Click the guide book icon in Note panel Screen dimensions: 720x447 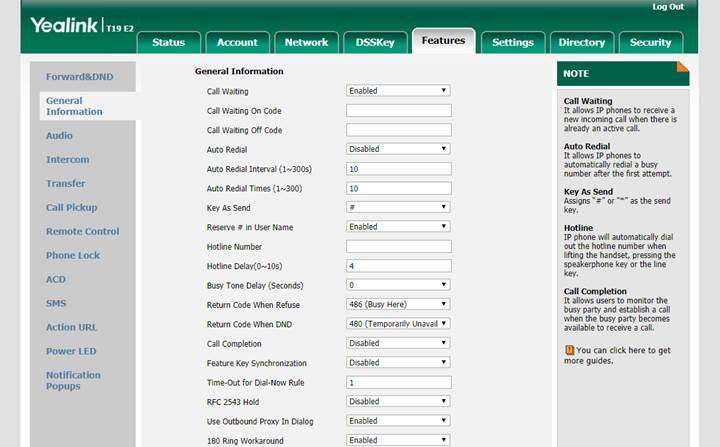click(x=569, y=350)
